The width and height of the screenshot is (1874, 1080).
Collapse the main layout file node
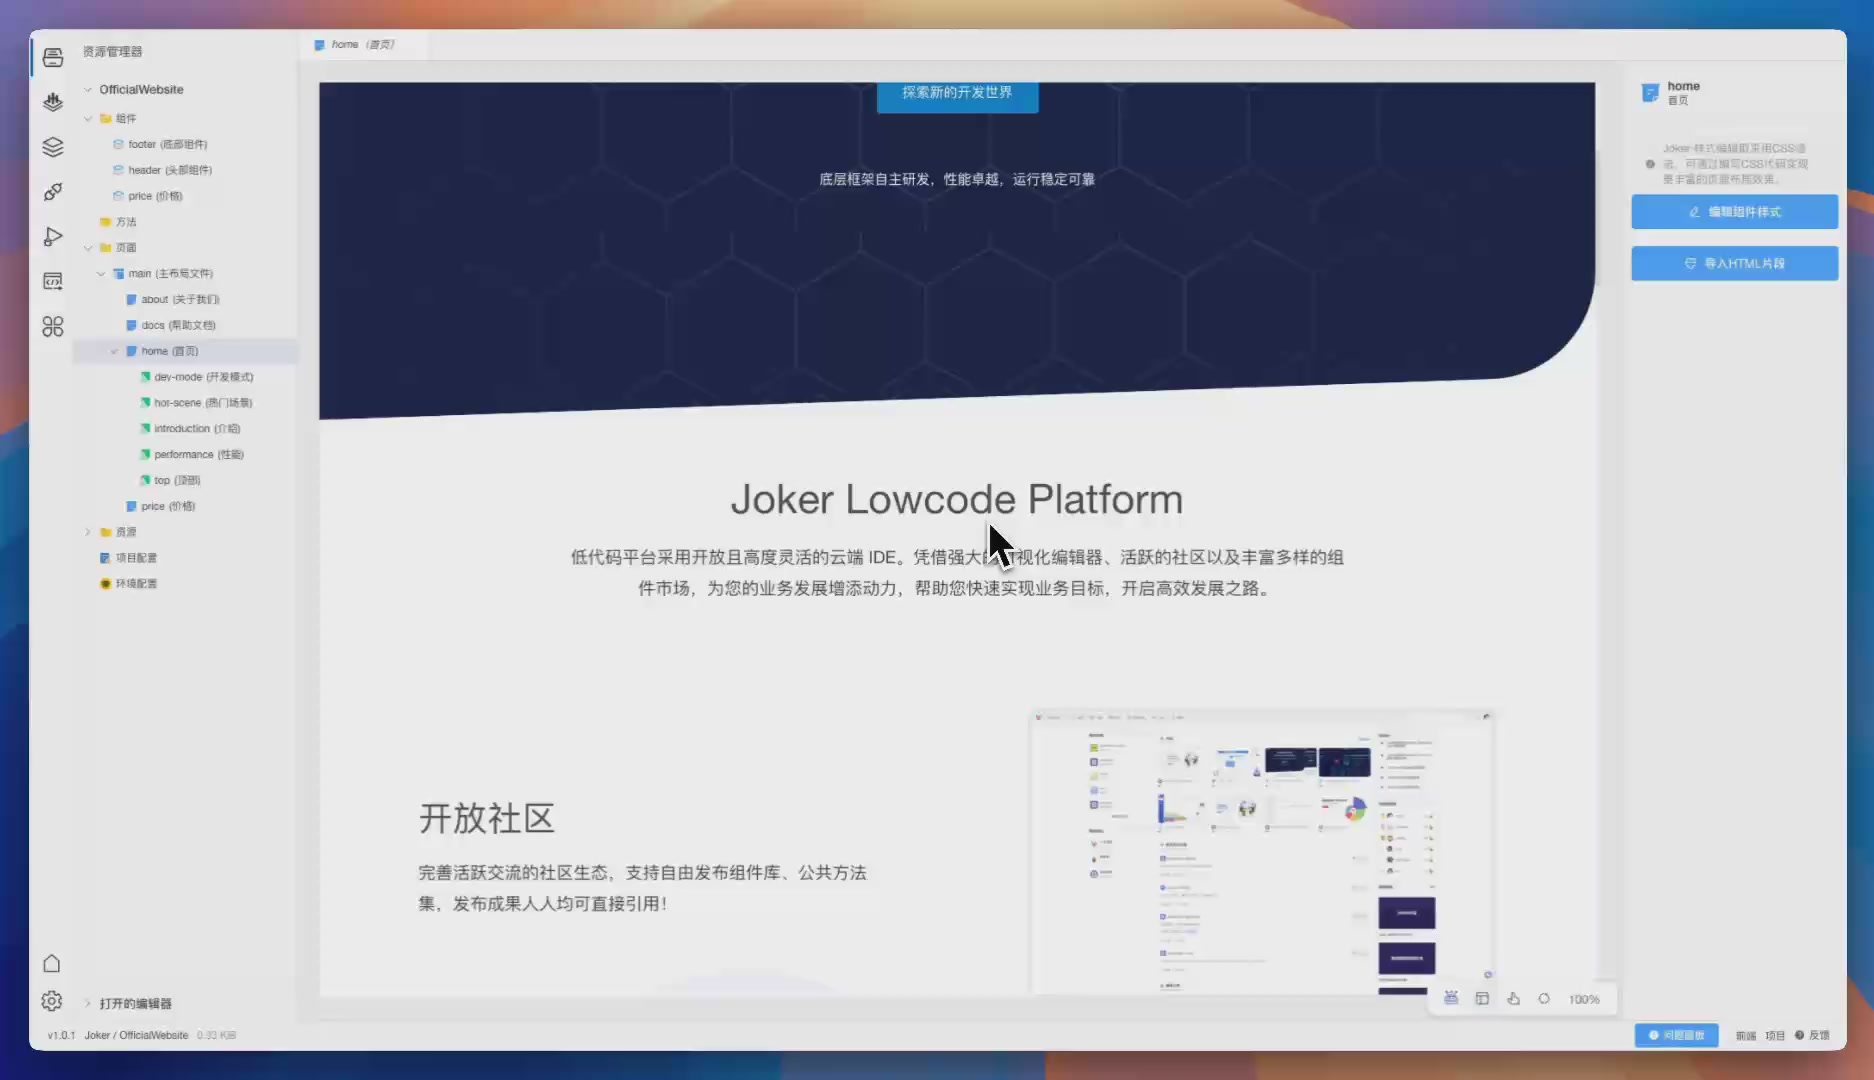pyautogui.click(x=101, y=273)
